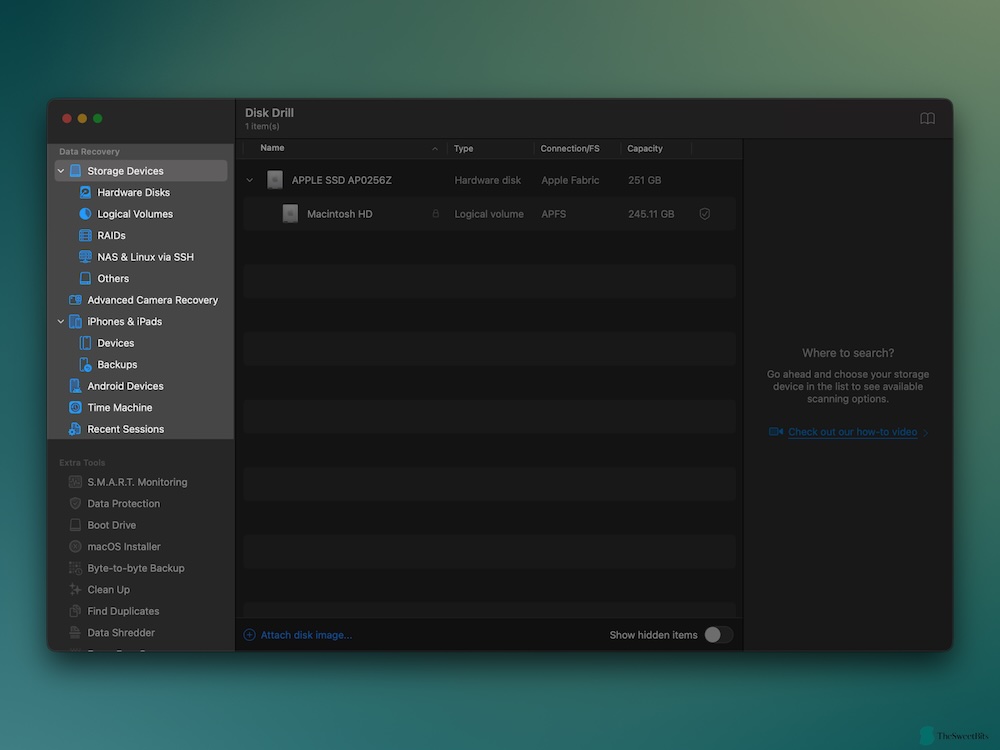The image size is (1000, 750).
Task: Click the book icon in title bar
Action: coord(927,119)
